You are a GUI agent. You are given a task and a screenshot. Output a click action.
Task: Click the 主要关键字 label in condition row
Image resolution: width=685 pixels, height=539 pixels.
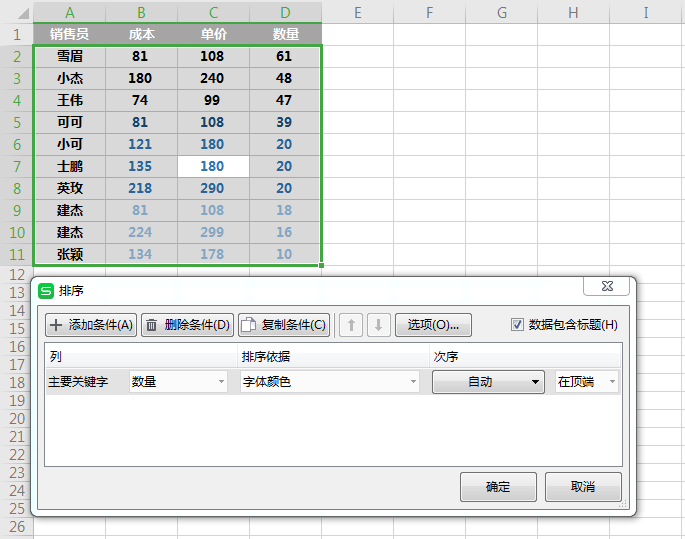78,382
